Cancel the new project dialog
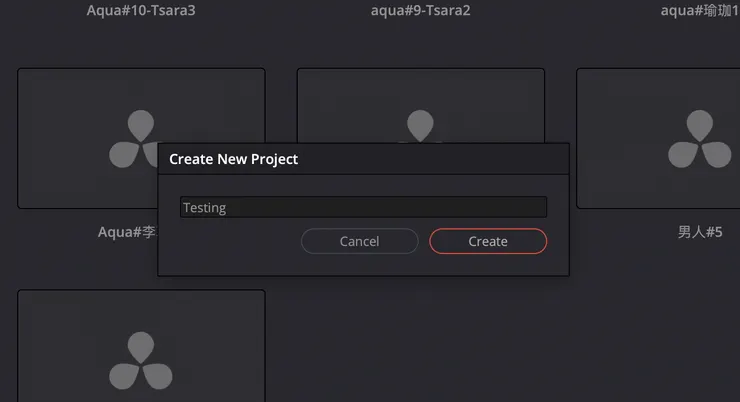740x402 pixels. [x=359, y=241]
